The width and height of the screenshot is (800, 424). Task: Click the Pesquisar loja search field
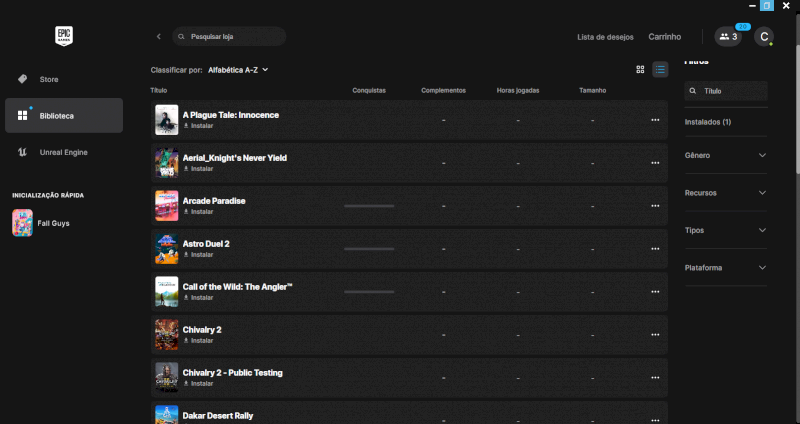[229, 37]
